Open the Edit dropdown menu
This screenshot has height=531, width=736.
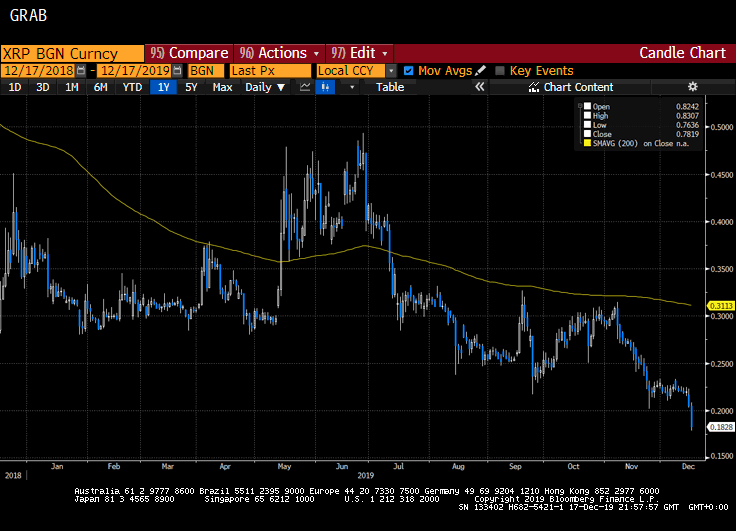360,53
